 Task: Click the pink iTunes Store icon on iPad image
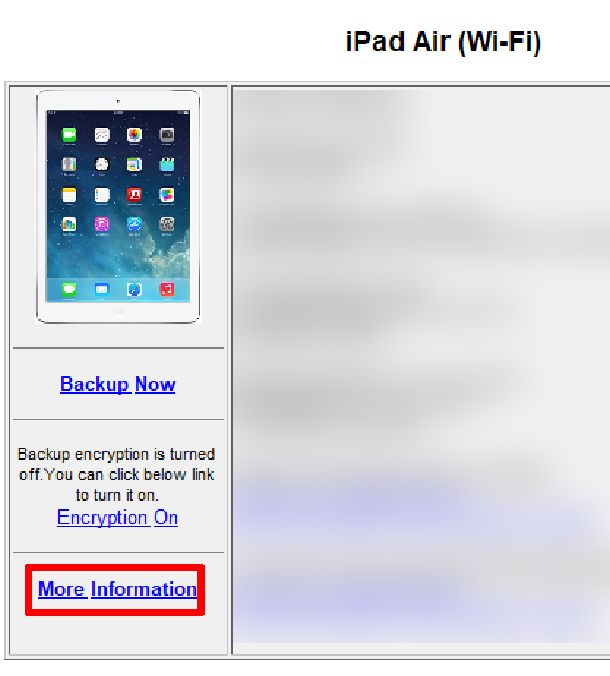pyautogui.click(x=102, y=224)
